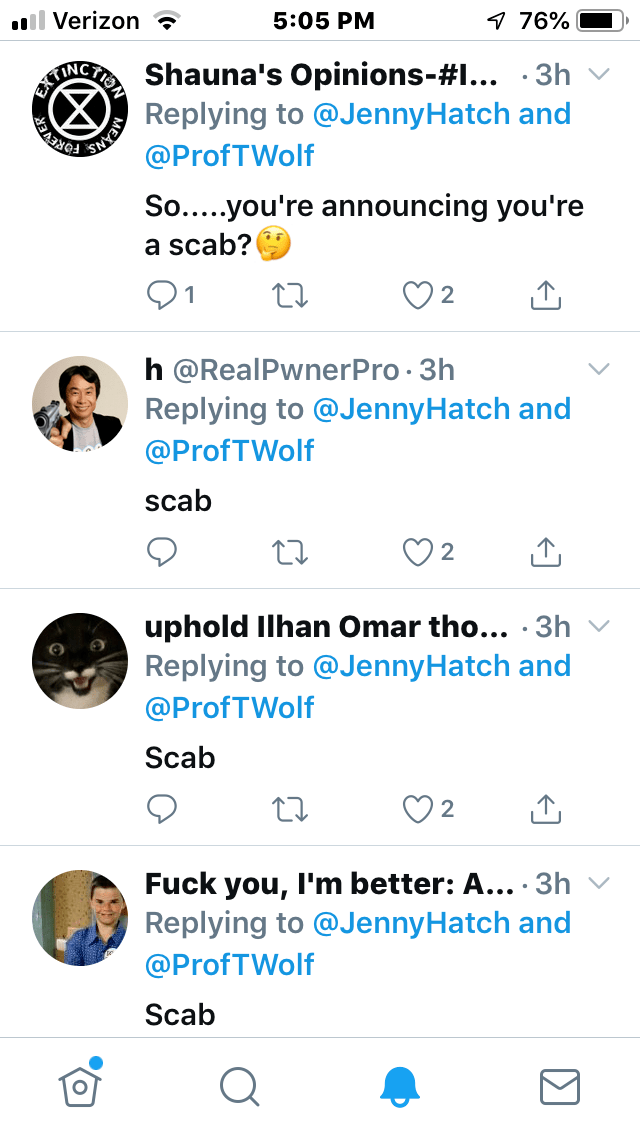Reply to uphold Ilhan Omar tweet
This screenshot has width=640, height=1136.
(162, 808)
